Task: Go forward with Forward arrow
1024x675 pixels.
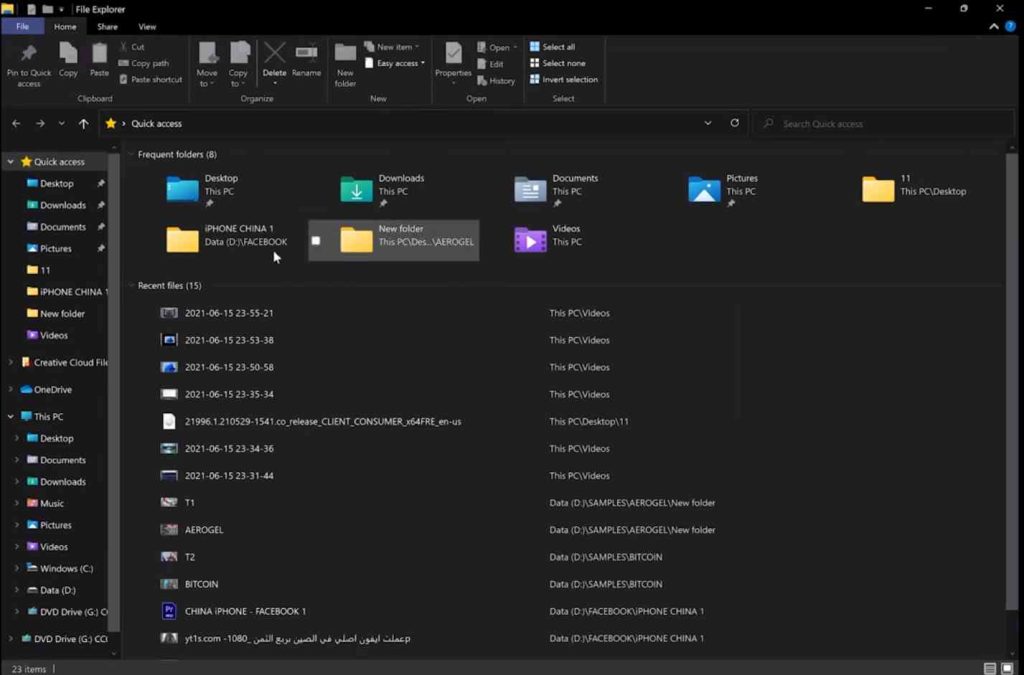Action: 40,123
